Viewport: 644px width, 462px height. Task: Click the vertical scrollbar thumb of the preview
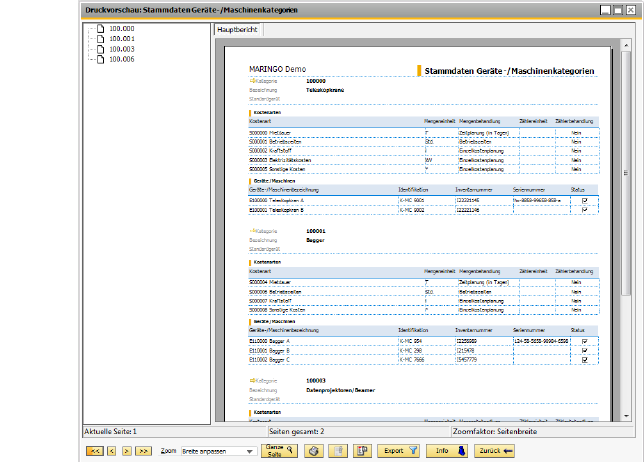point(626,173)
